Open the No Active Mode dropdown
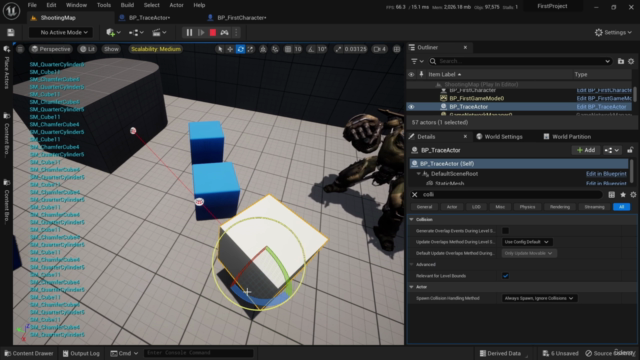Viewport: 640px width, 360px height. [x=60, y=32]
